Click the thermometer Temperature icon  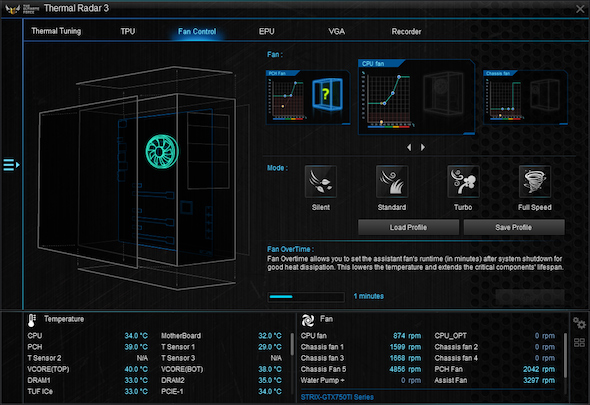[x=32, y=320]
